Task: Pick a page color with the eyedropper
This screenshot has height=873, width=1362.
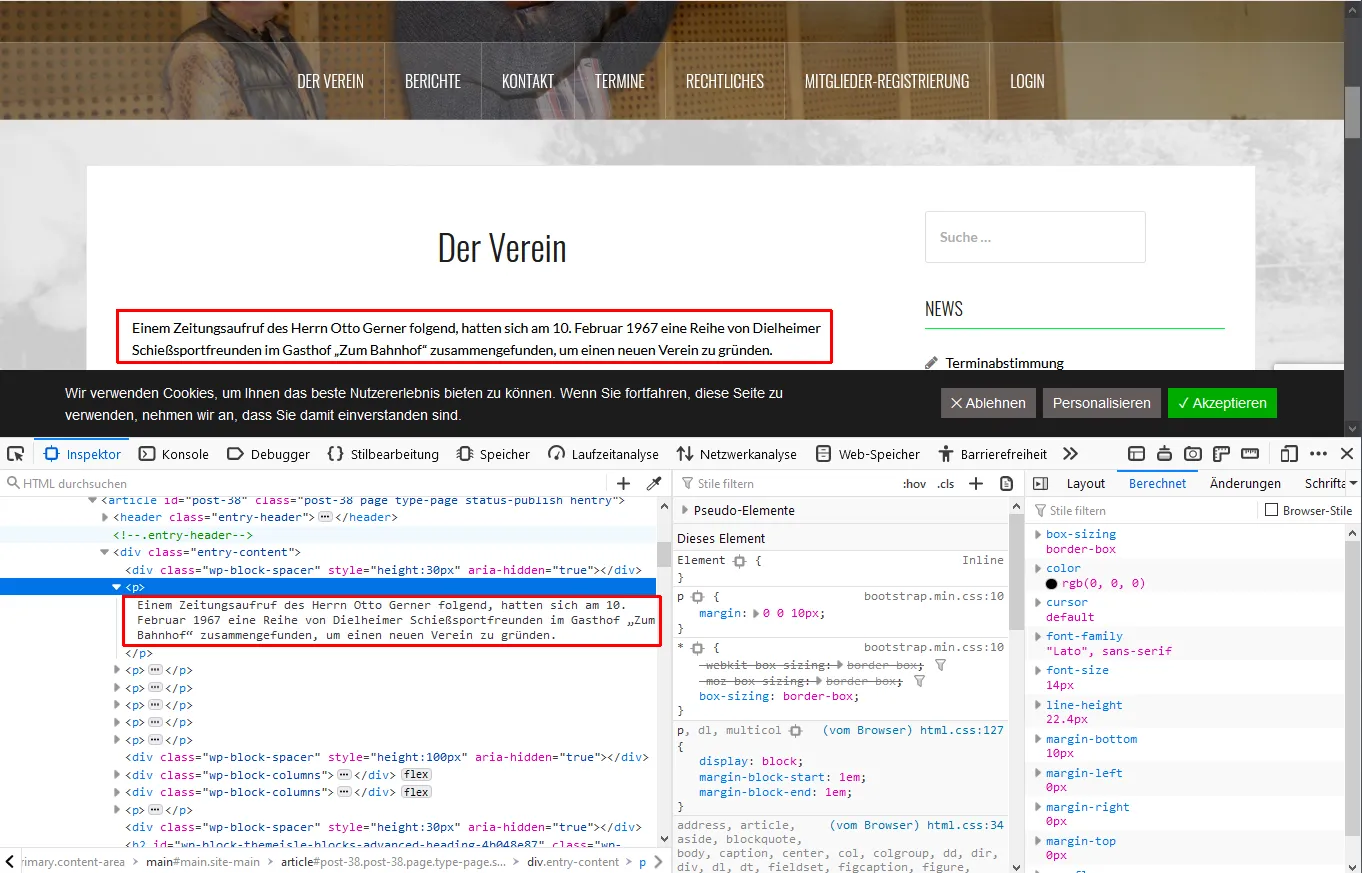Action: tap(654, 483)
